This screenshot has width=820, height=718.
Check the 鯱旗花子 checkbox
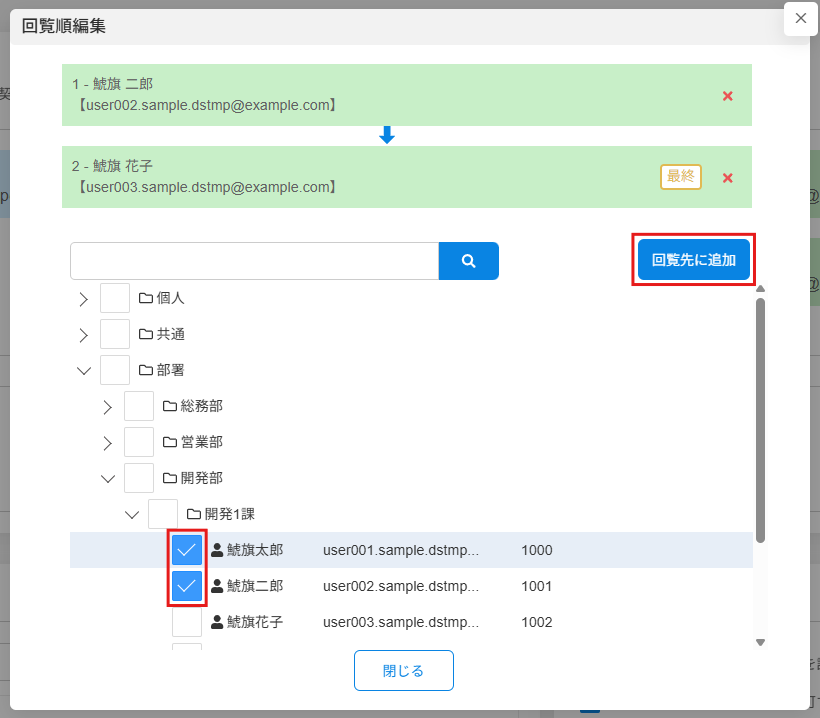(187, 622)
